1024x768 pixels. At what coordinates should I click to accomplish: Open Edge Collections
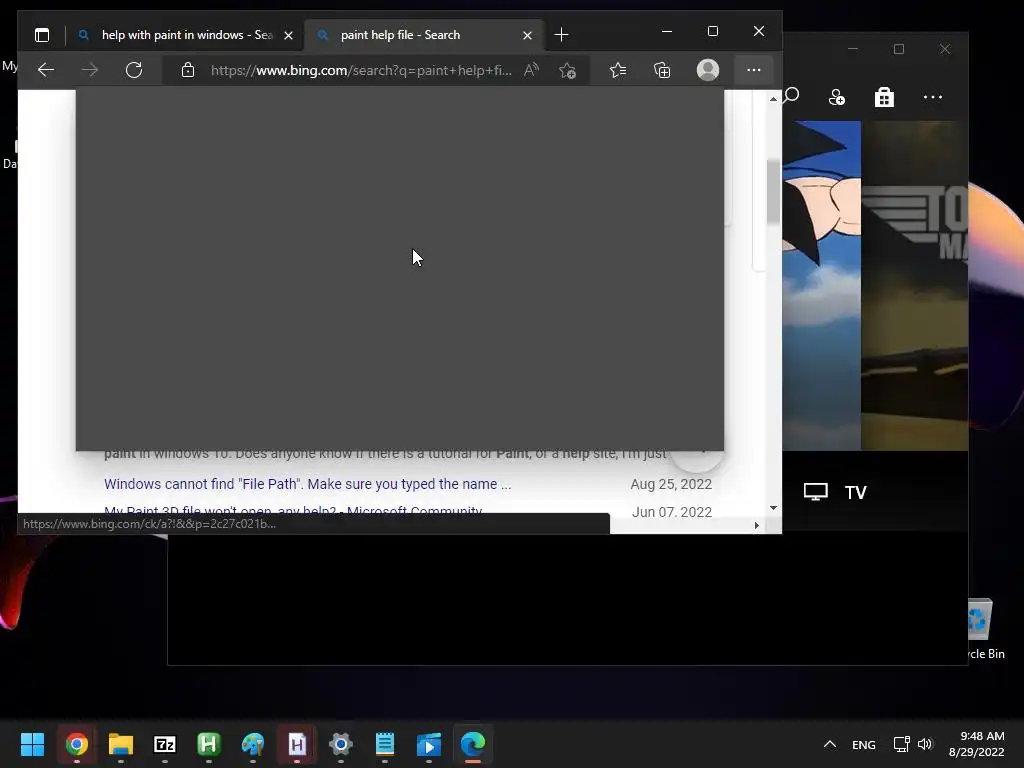coord(662,70)
